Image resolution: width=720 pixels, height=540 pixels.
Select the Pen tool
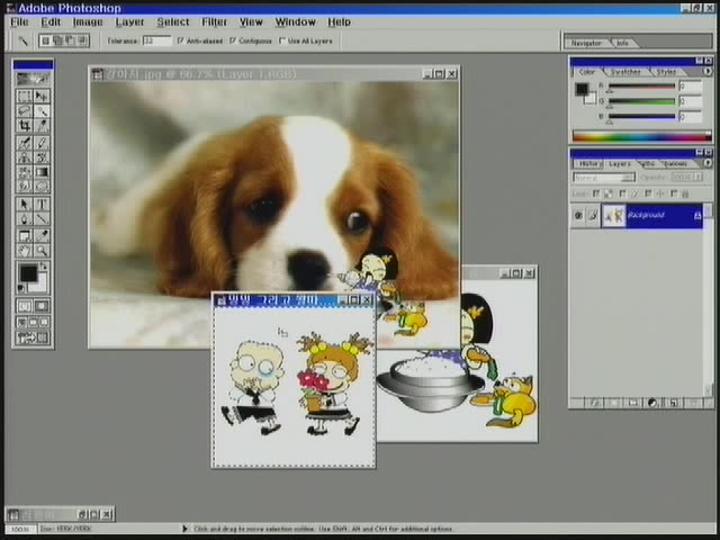pos(24,219)
